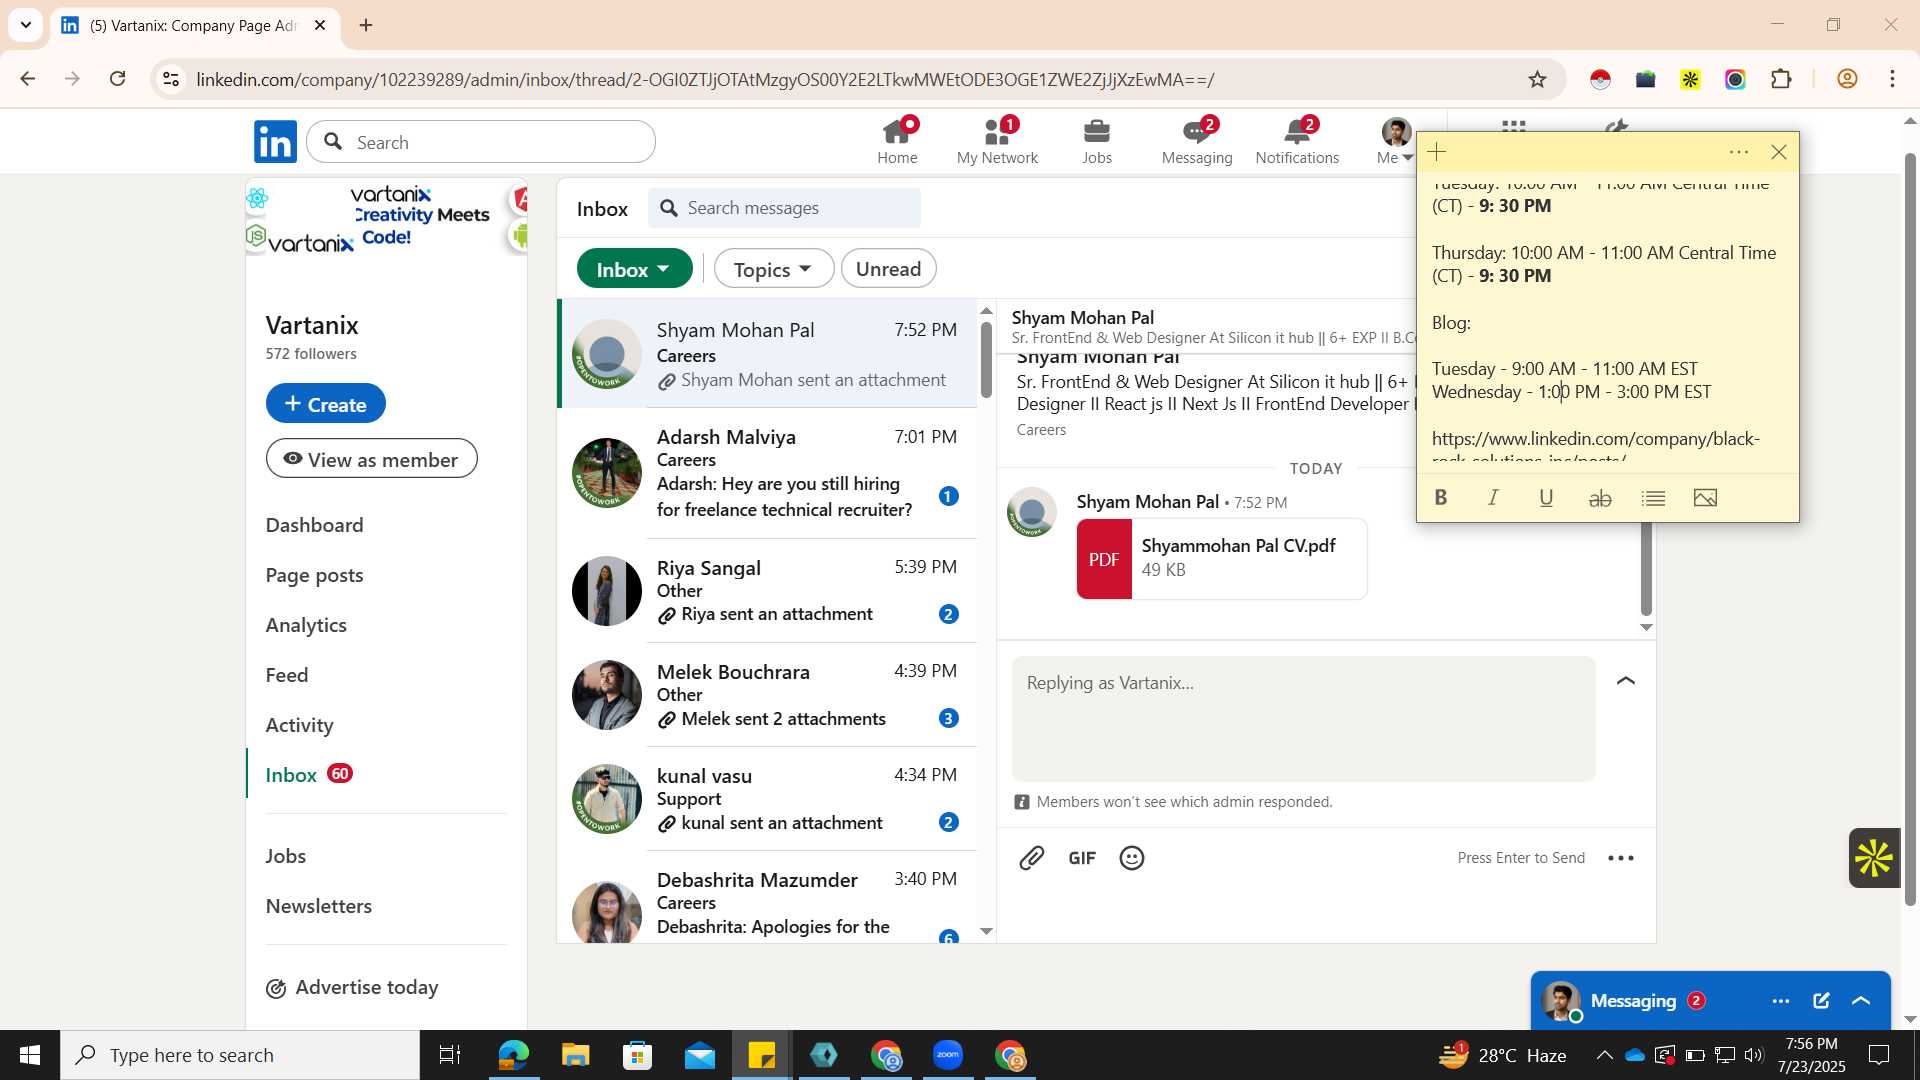Open LinkedIn Home from the nav bar
This screenshot has height=1080, width=1920.
click(897, 141)
